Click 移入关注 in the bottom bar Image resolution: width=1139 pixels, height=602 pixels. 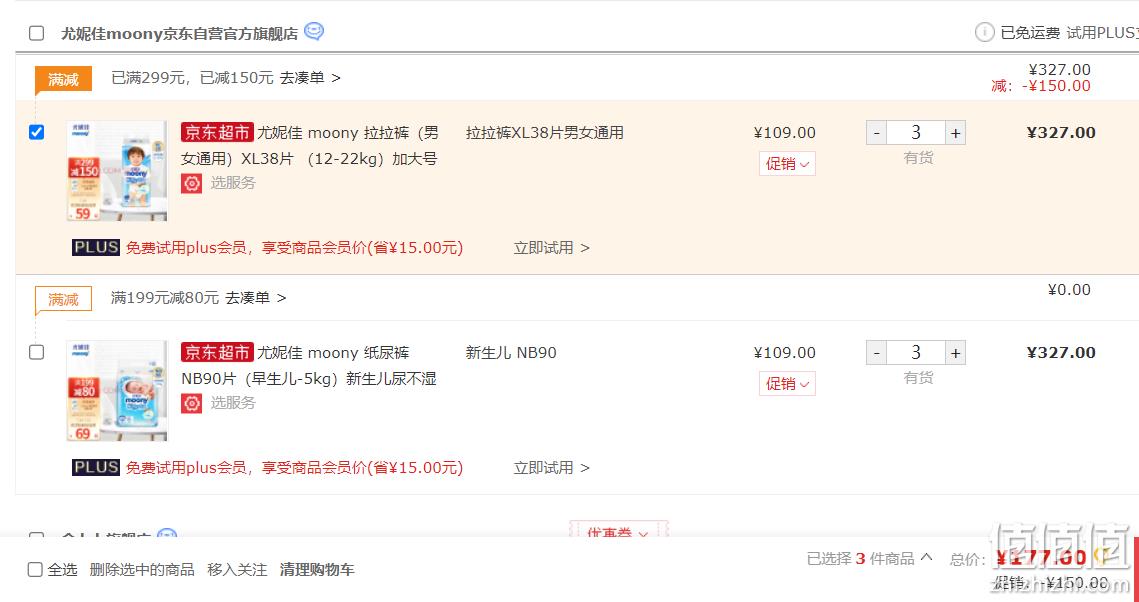(238, 569)
